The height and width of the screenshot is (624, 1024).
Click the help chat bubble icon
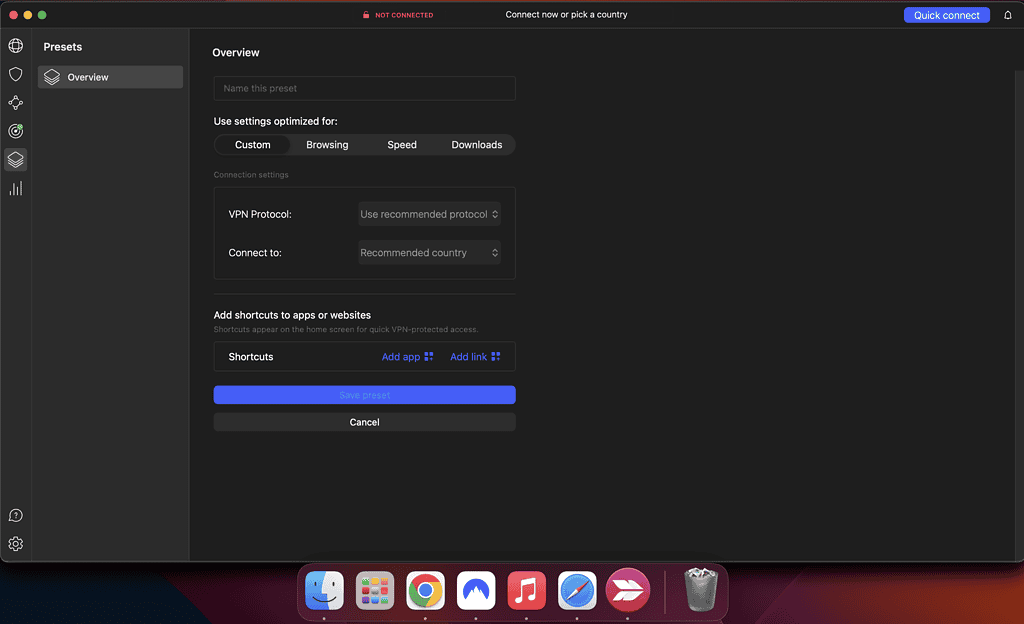tap(15, 516)
